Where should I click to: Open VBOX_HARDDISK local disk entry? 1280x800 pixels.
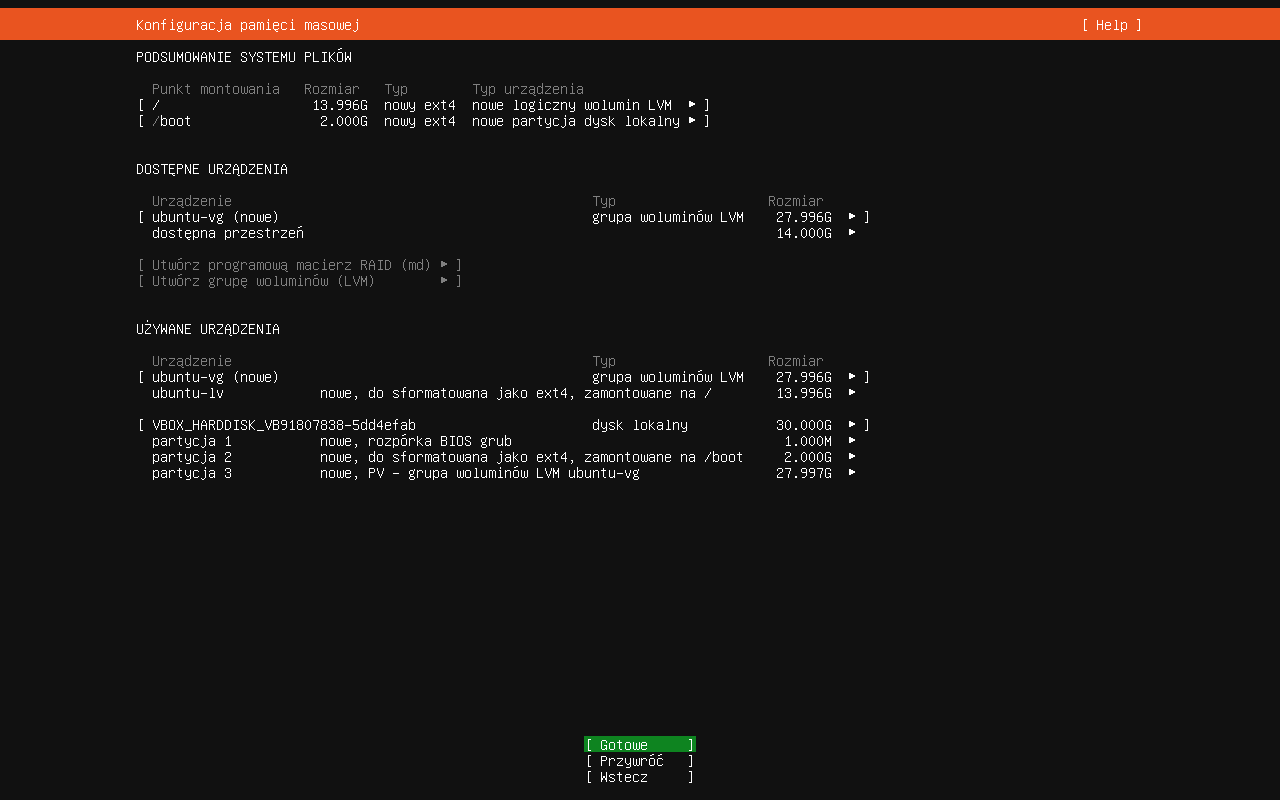[504, 425]
